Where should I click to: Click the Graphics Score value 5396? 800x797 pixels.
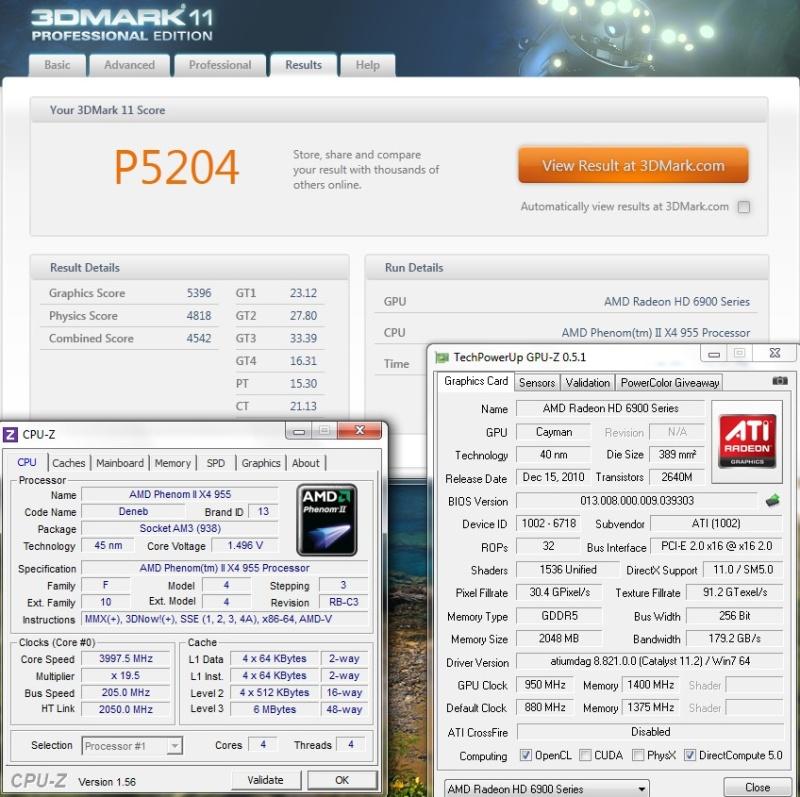tap(199, 293)
